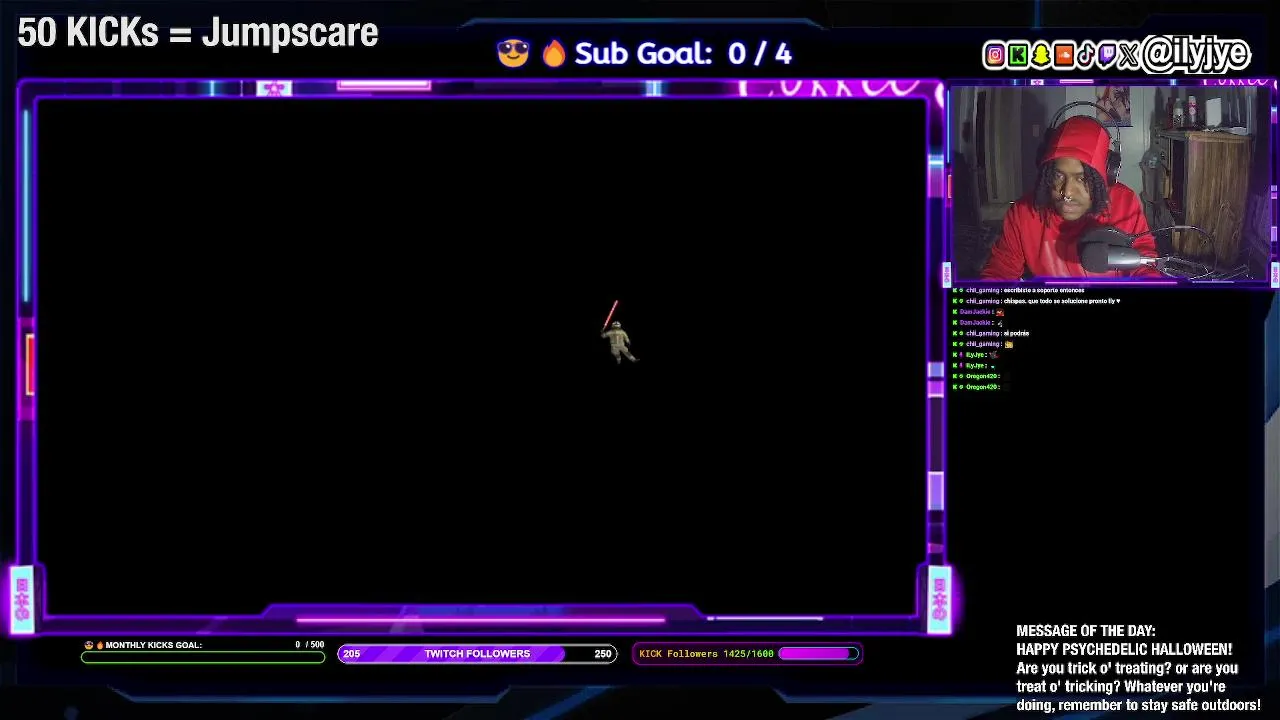Click the "MESSAGE OF THE DAY:" heading
This screenshot has width=1280, height=720.
click(x=1085, y=631)
